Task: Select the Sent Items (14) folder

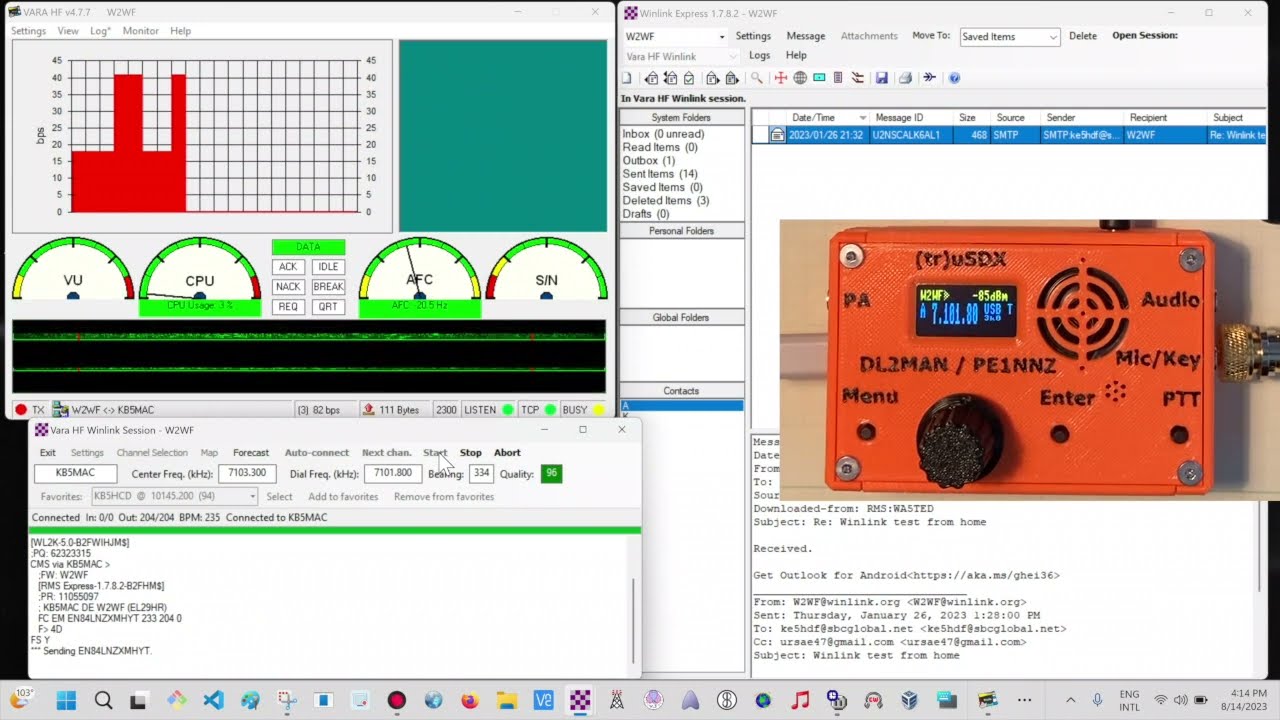Action: [x=660, y=174]
